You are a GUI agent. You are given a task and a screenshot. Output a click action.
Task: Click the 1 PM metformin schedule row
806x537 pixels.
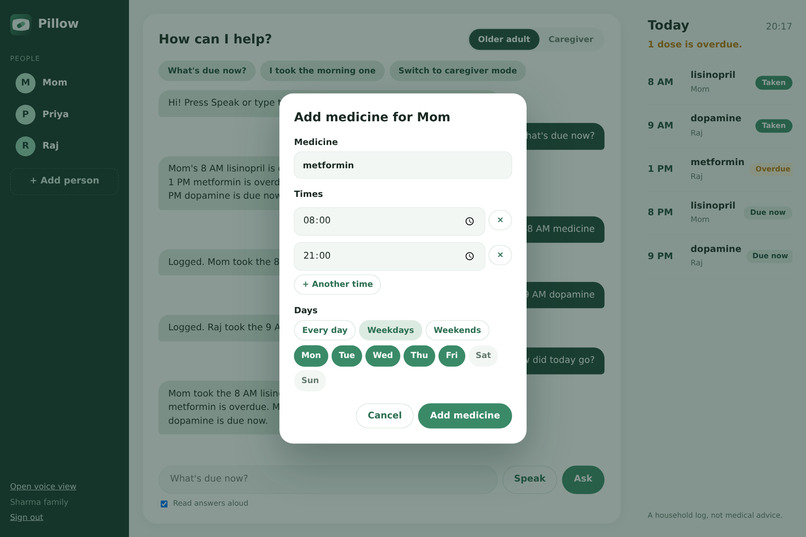point(720,169)
